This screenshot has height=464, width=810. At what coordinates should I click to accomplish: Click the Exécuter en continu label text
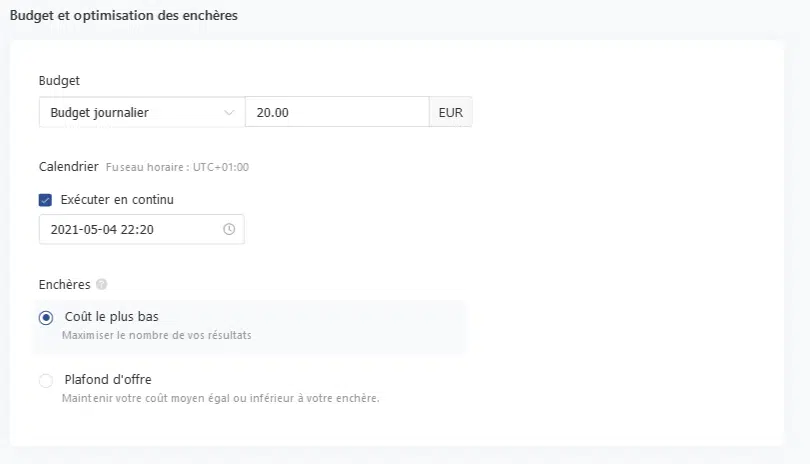coord(117,200)
